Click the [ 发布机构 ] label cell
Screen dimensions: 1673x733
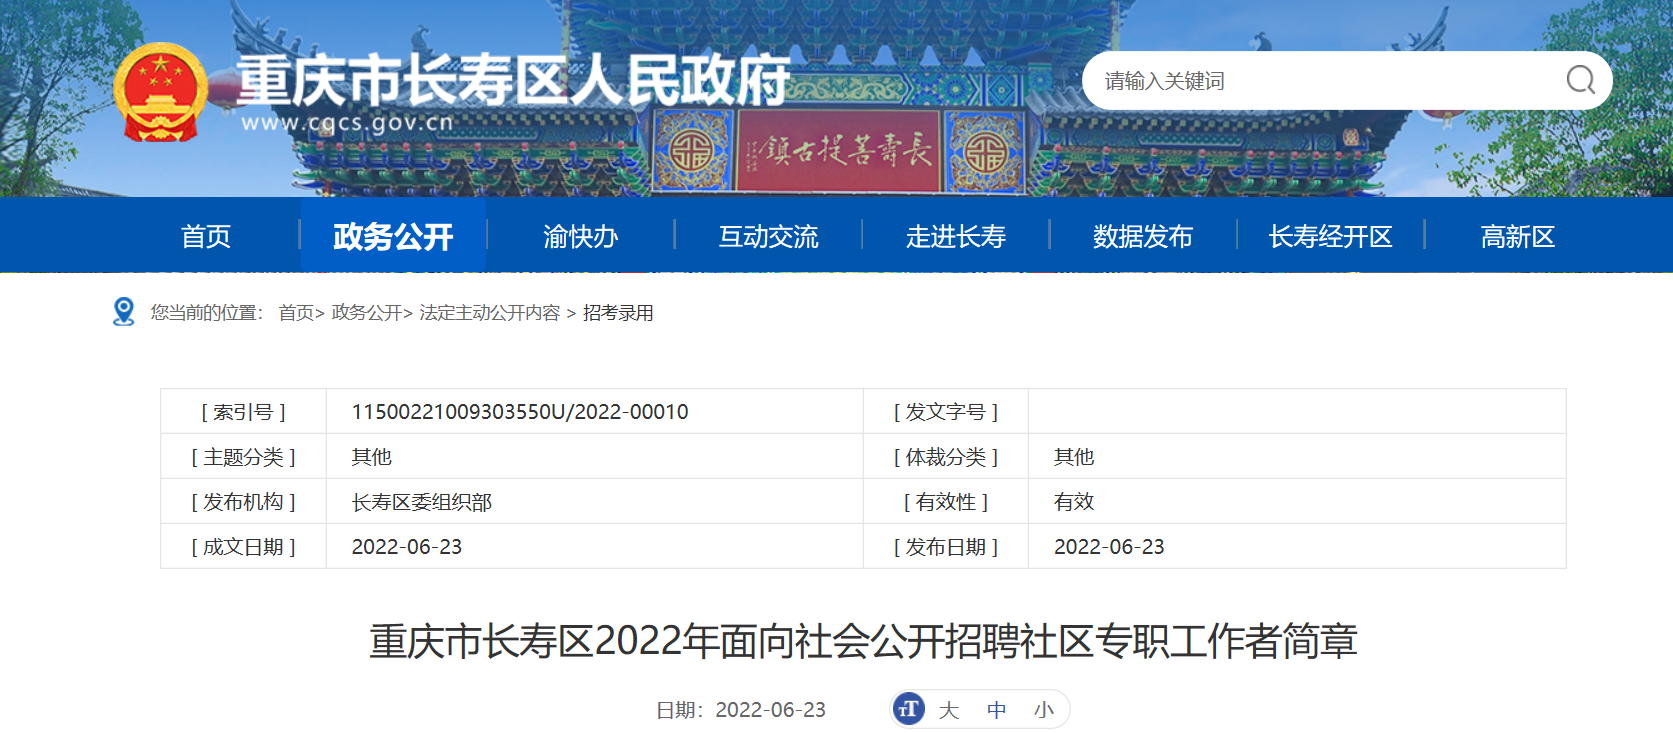pos(244,502)
